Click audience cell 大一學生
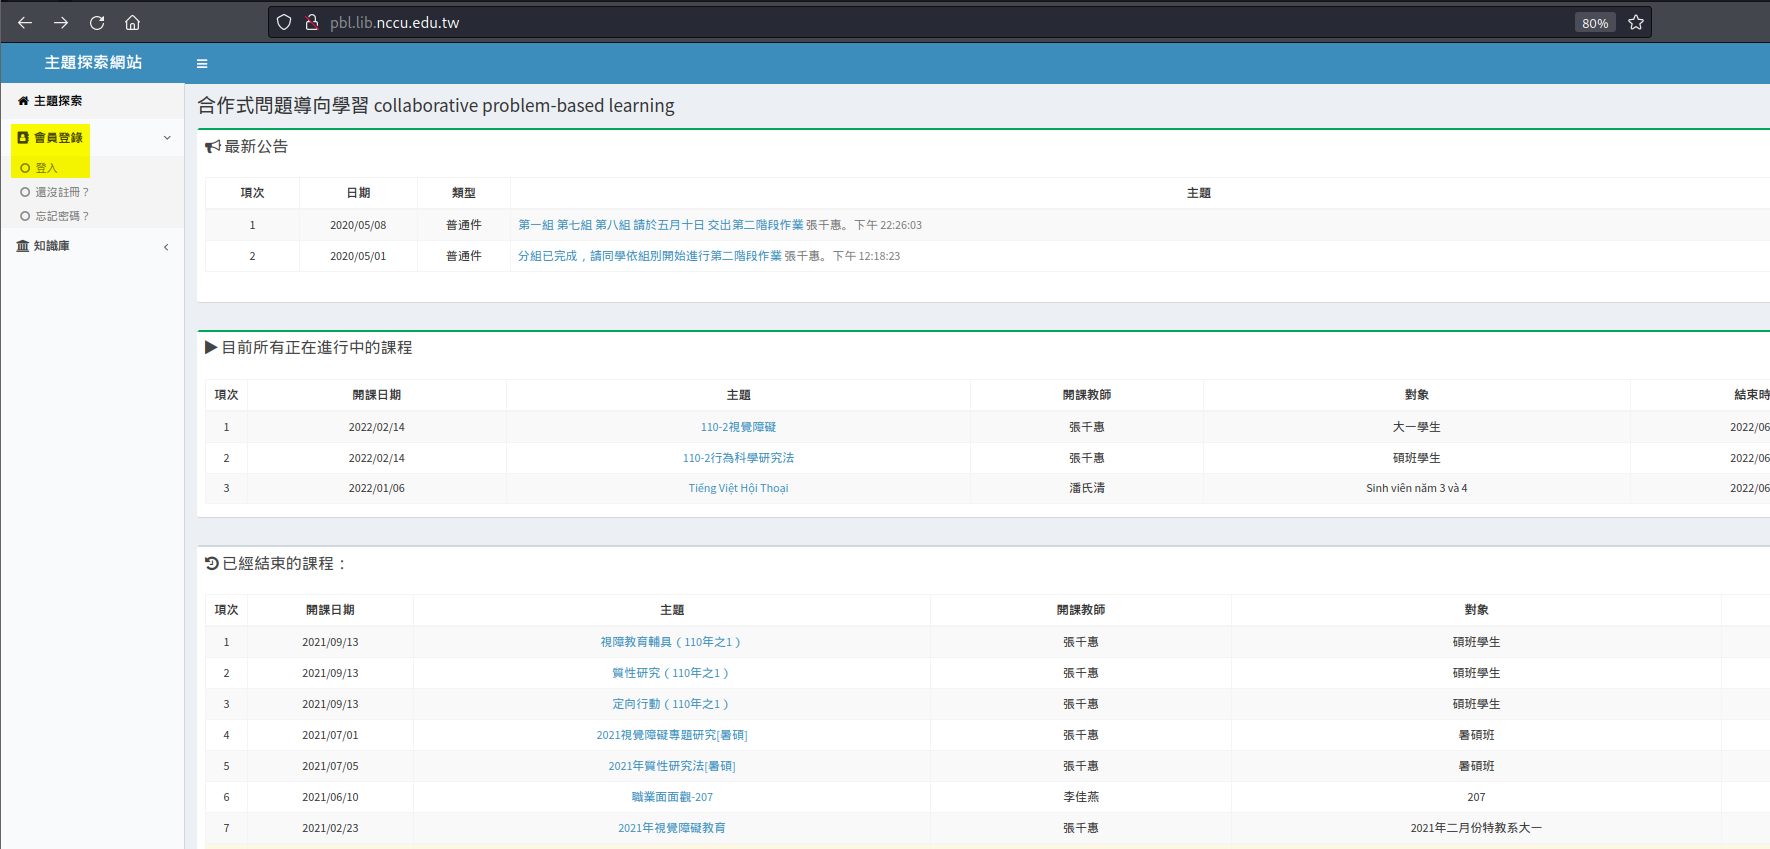The width and height of the screenshot is (1770, 849). point(1417,427)
